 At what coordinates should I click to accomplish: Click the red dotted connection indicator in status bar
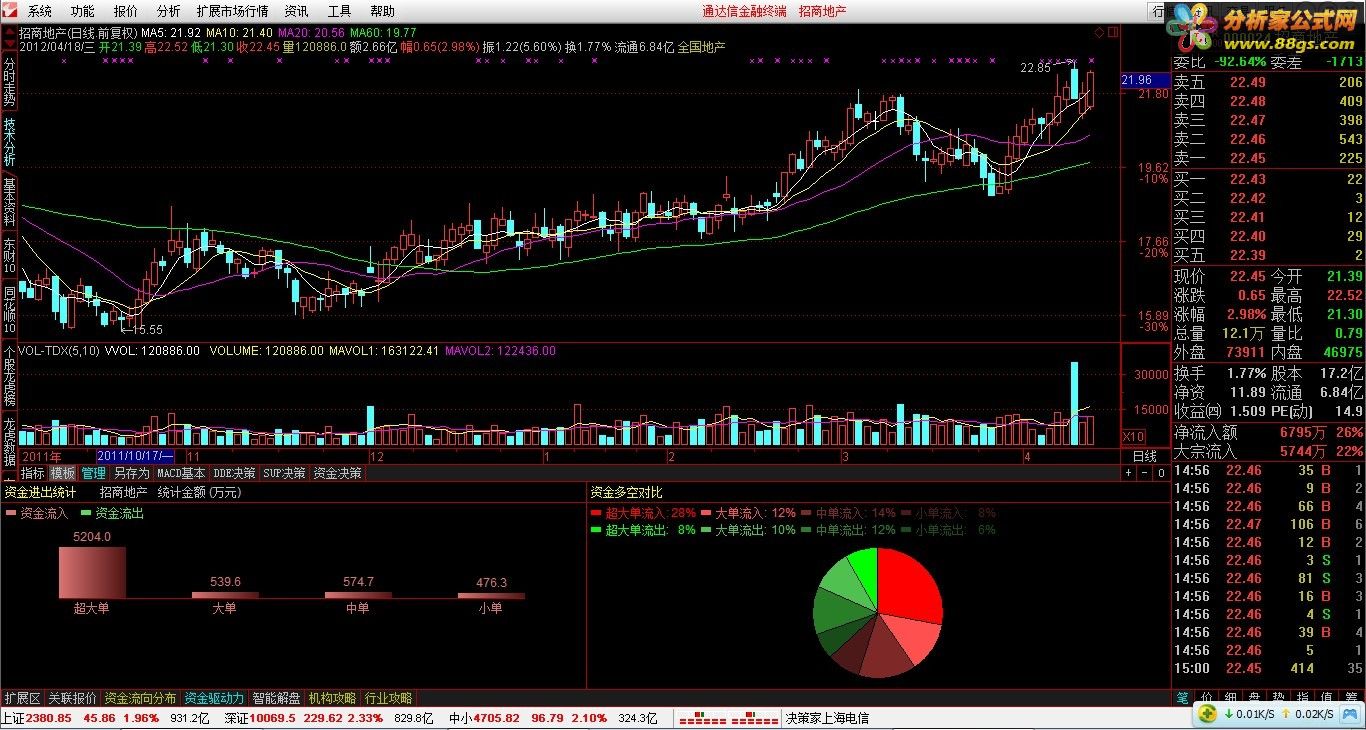[727, 718]
